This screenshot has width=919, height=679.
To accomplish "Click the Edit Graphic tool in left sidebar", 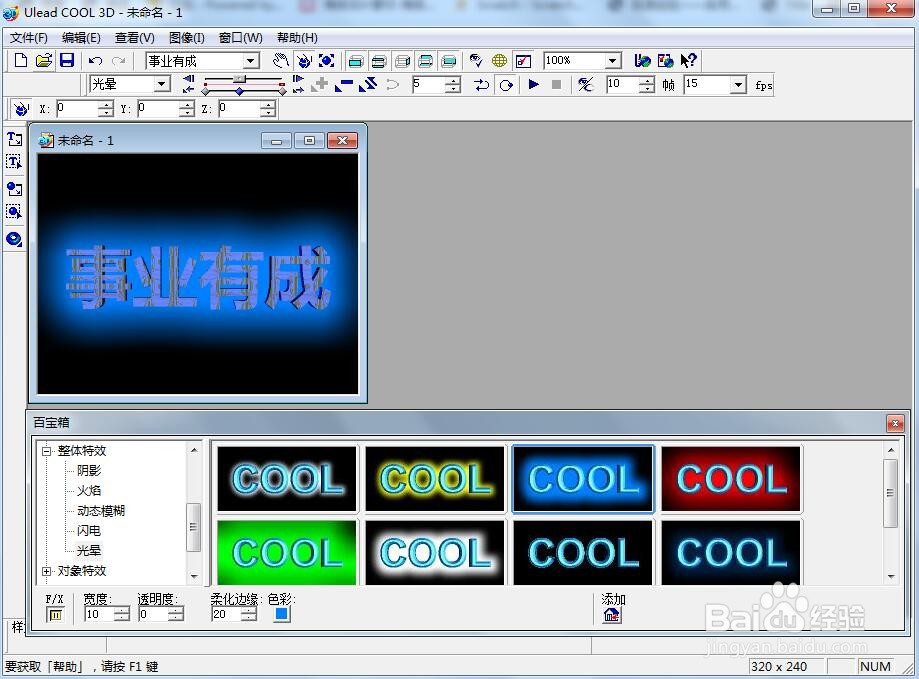I will 14,211.
